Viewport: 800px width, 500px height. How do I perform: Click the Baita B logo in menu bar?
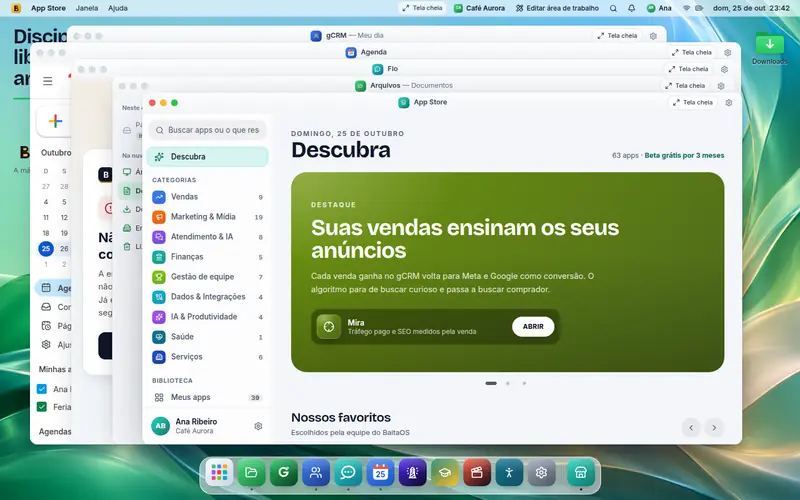16,8
